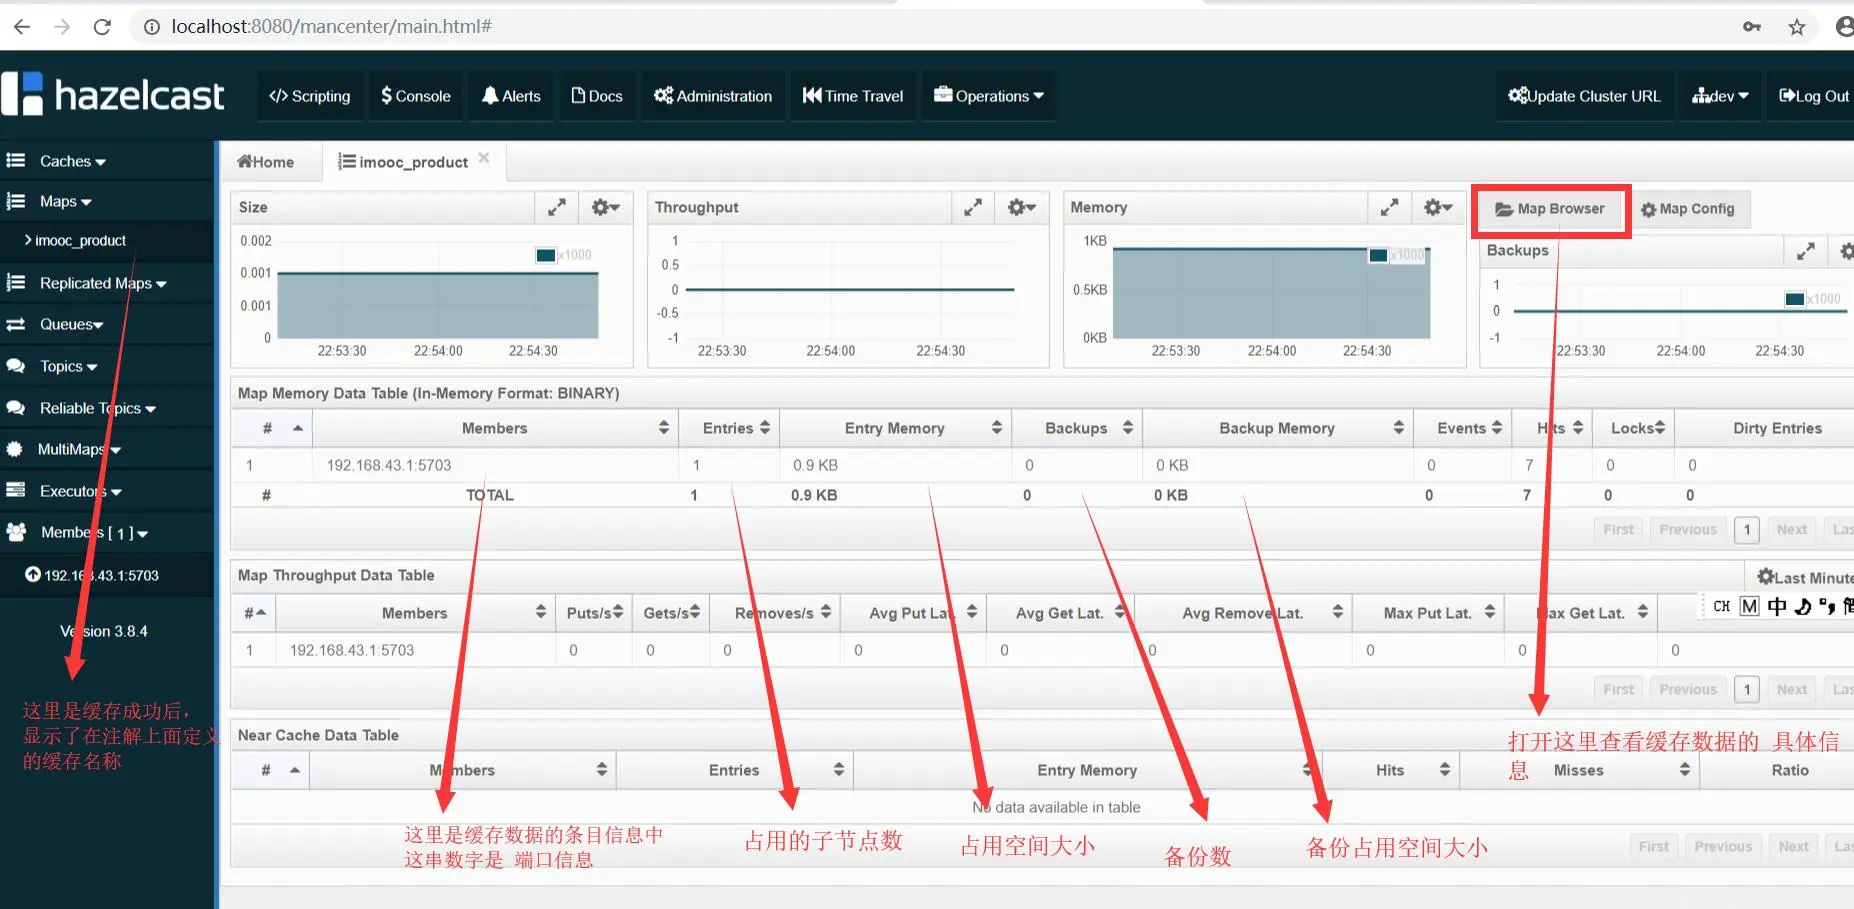Open Throughput chart gear settings
The width and height of the screenshot is (1854, 909).
tap(1021, 207)
